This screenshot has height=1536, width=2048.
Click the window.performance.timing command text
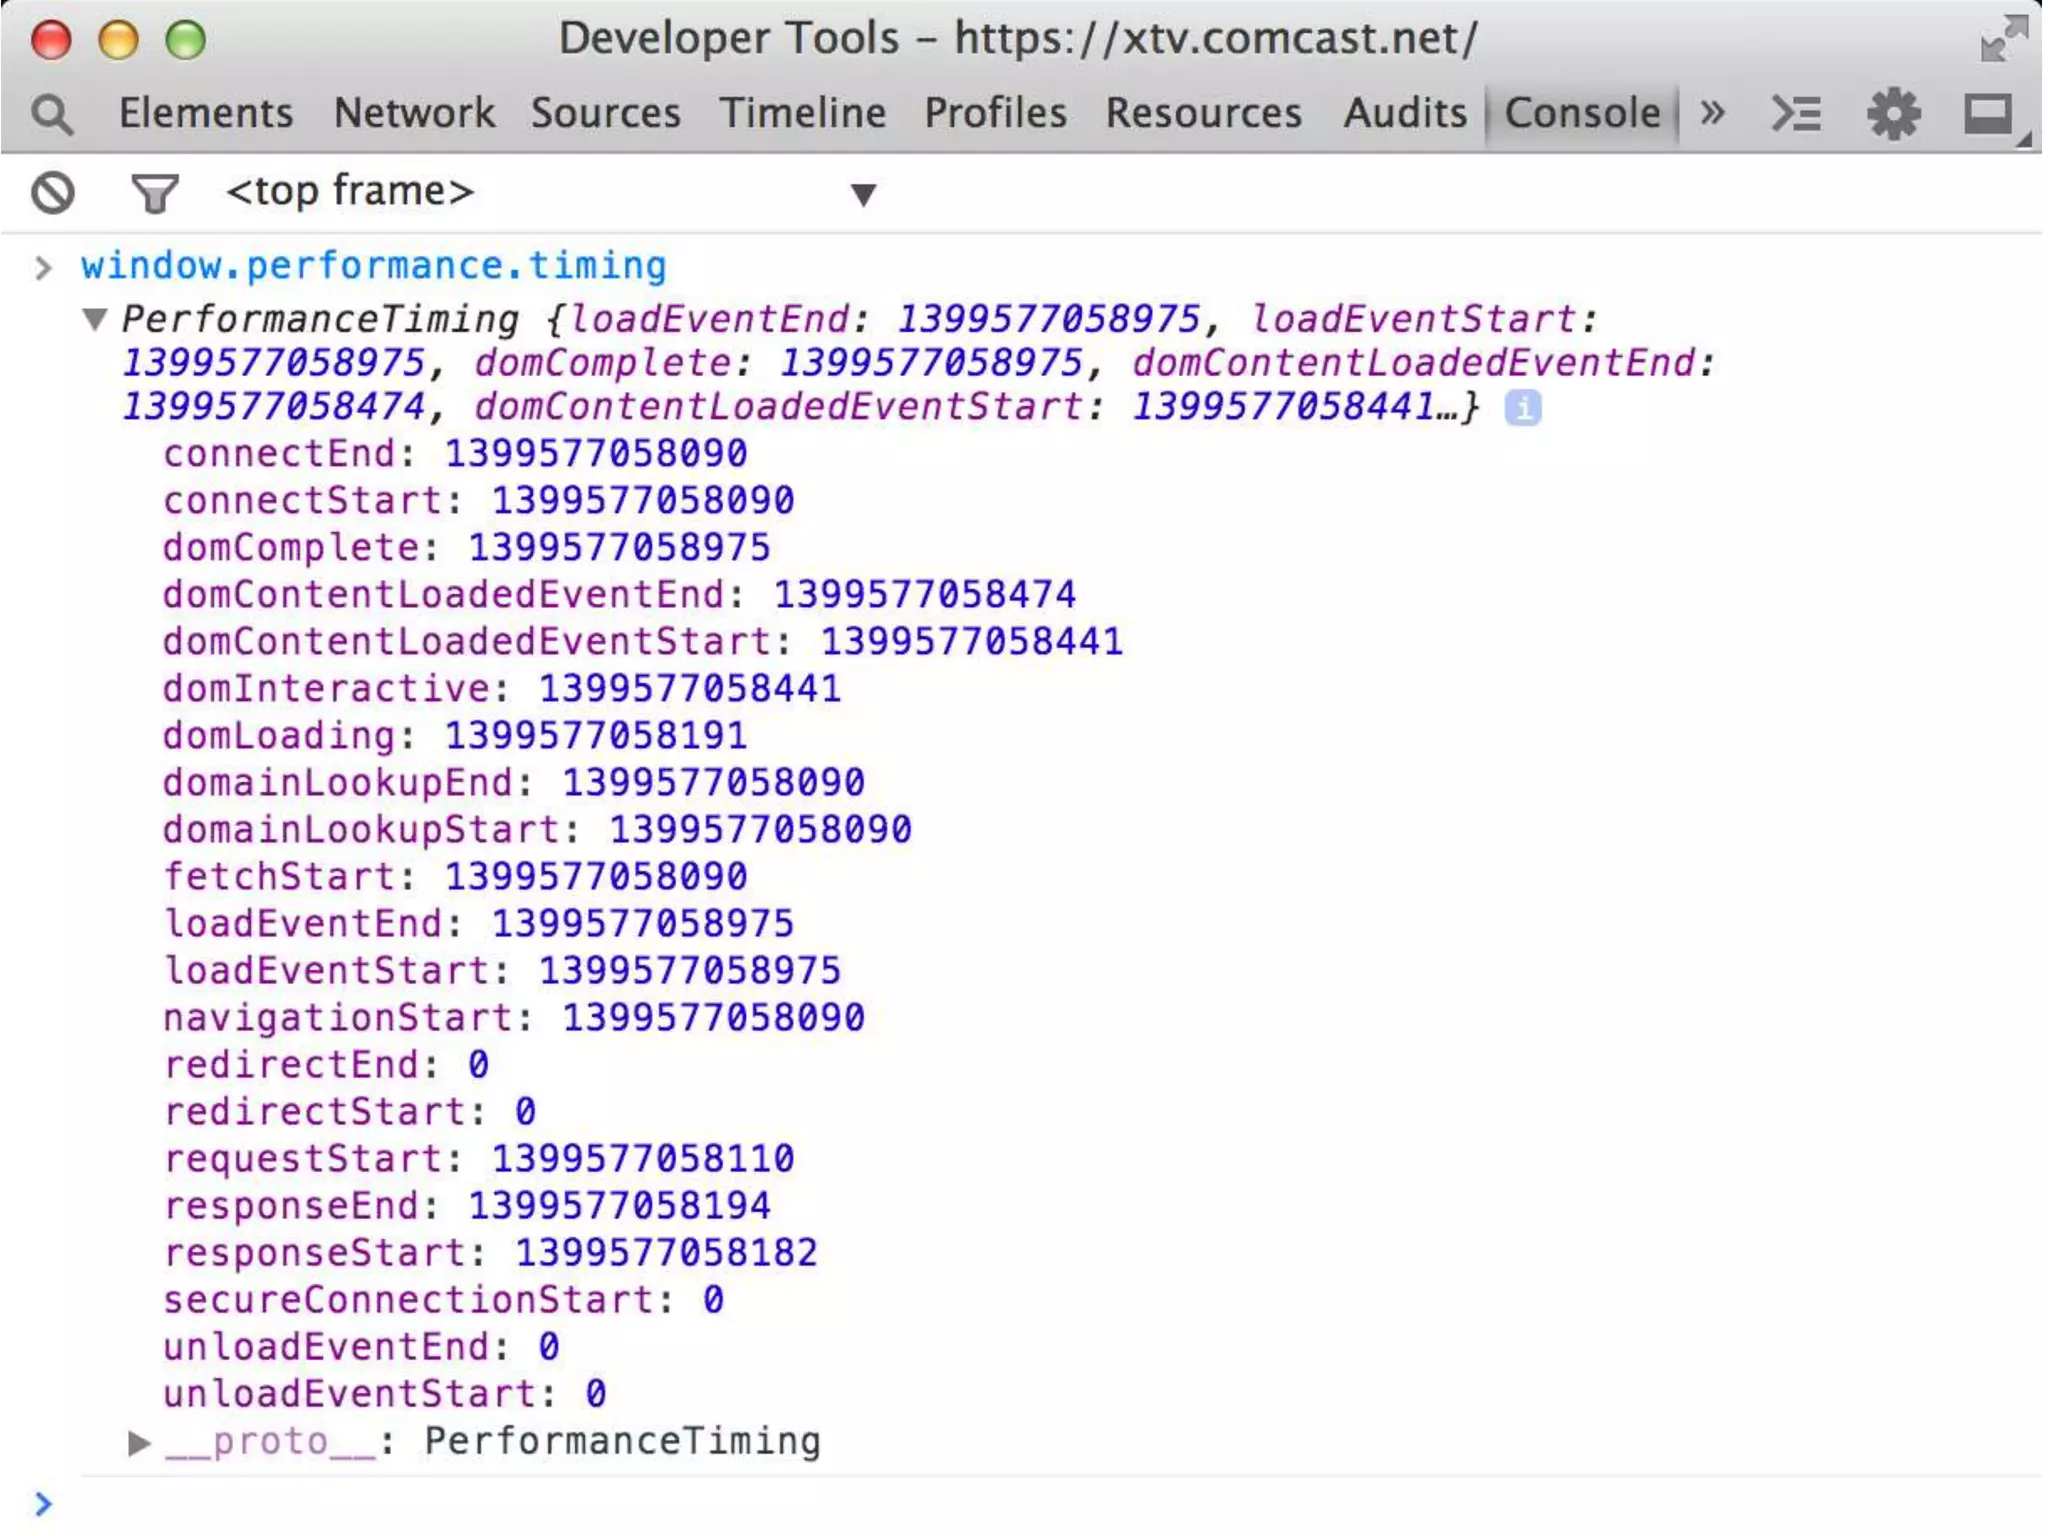pyautogui.click(x=373, y=266)
